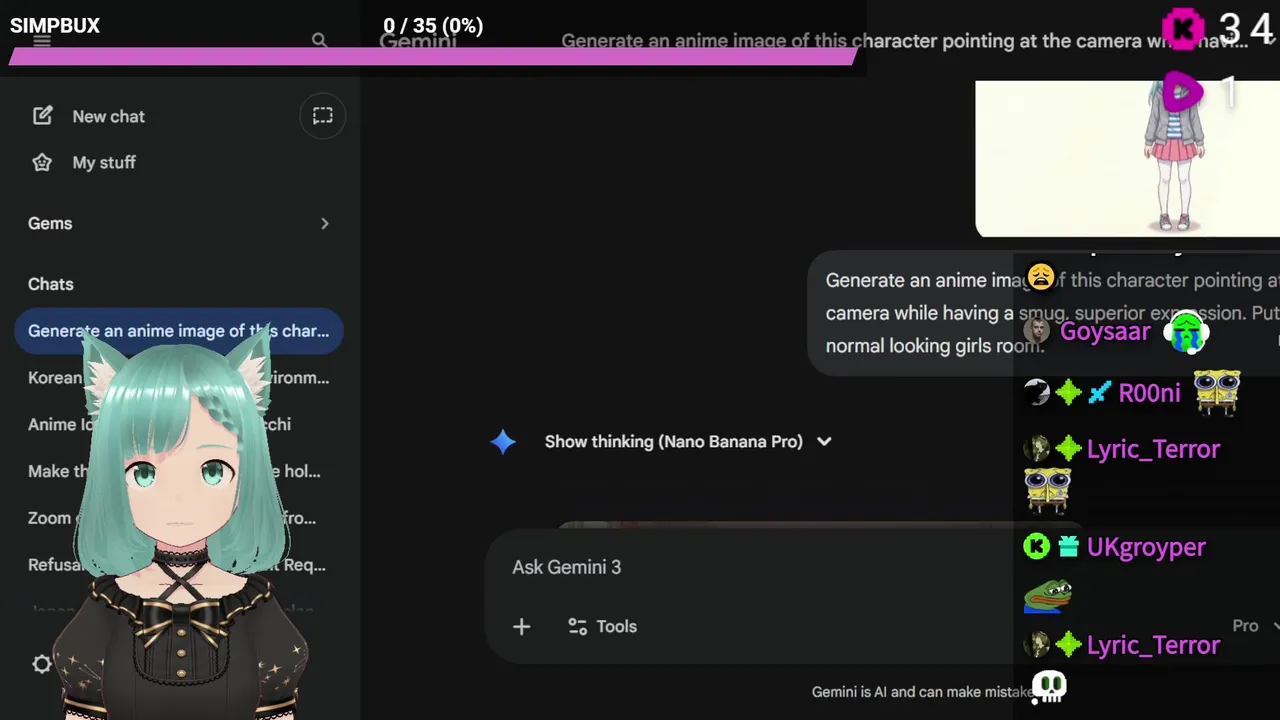This screenshot has height=720, width=1280.
Task: Open My stuff star icon
Action: pyautogui.click(x=42, y=162)
